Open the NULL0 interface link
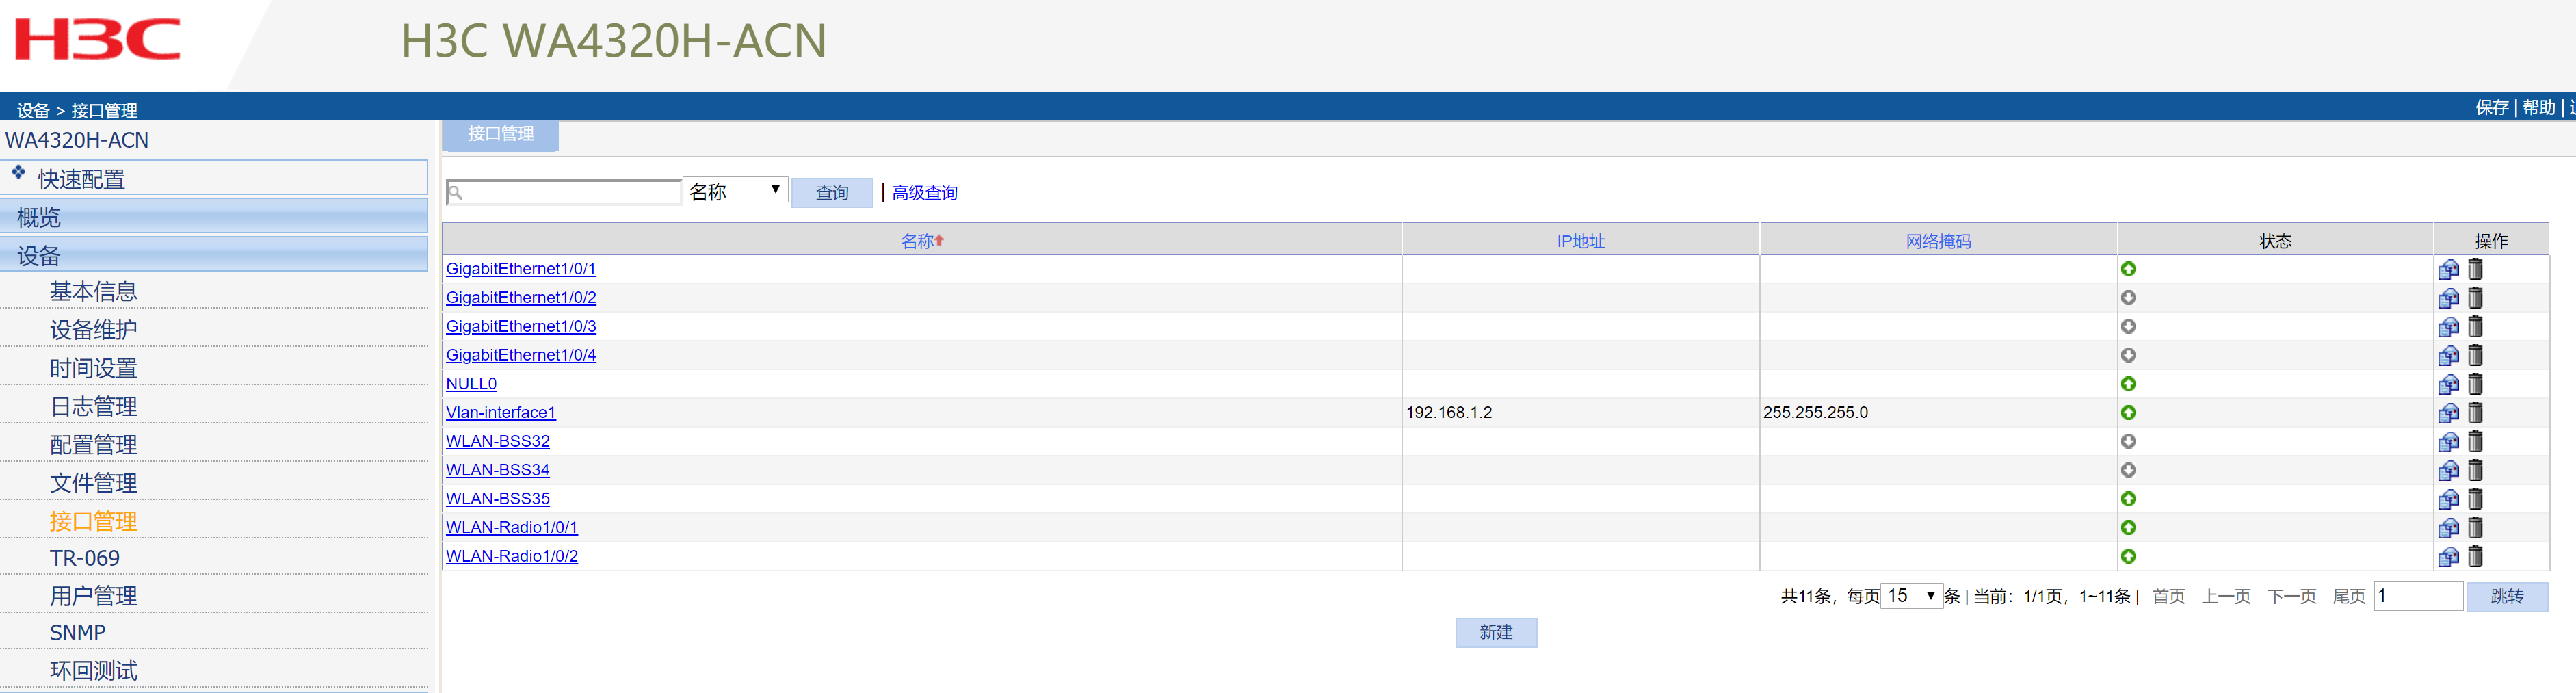 (x=471, y=384)
